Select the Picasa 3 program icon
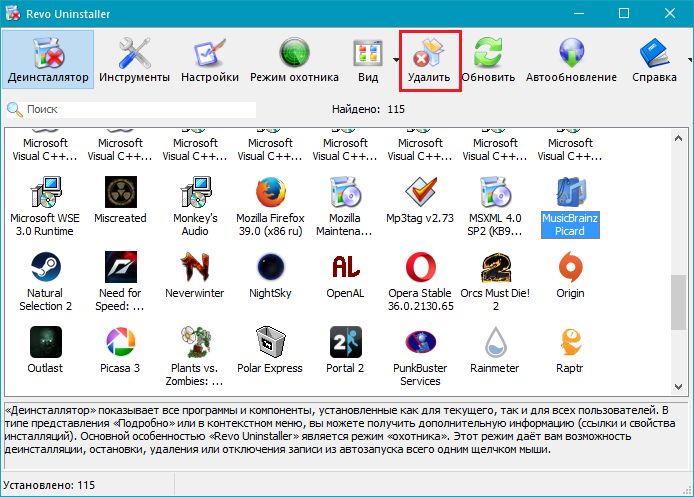694x497 pixels. click(x=120, y=343)
